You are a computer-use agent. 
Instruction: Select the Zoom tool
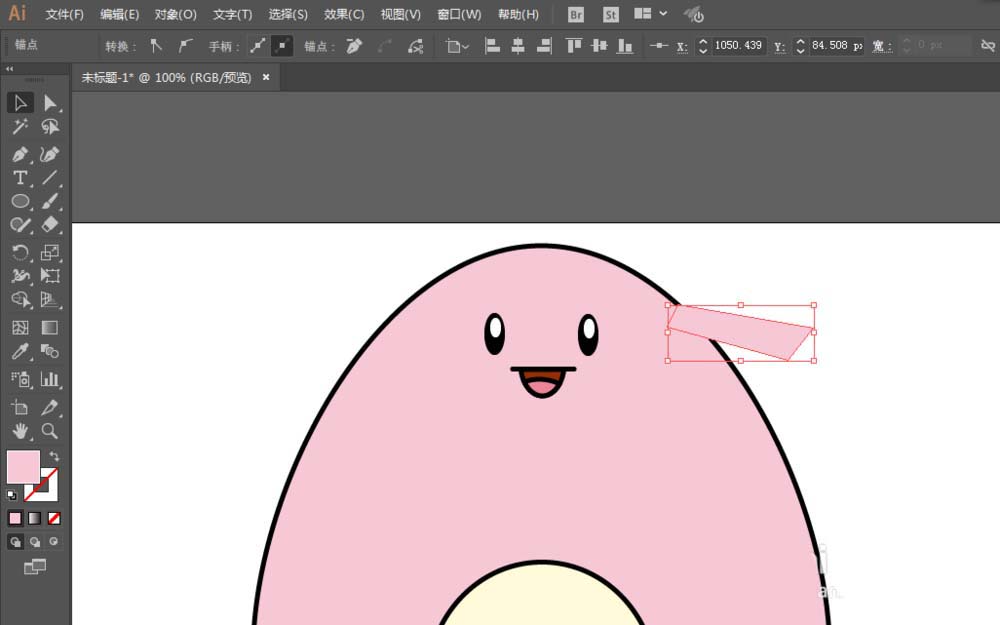tap(50, 431)
